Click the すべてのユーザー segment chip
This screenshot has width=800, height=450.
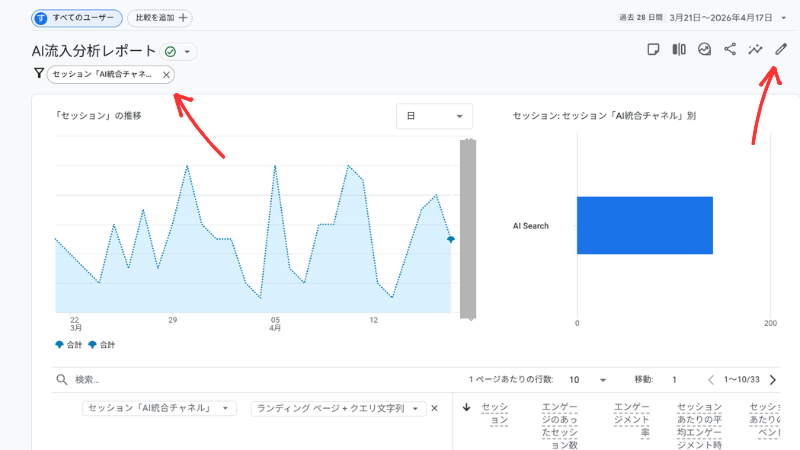tap(77, 18)
